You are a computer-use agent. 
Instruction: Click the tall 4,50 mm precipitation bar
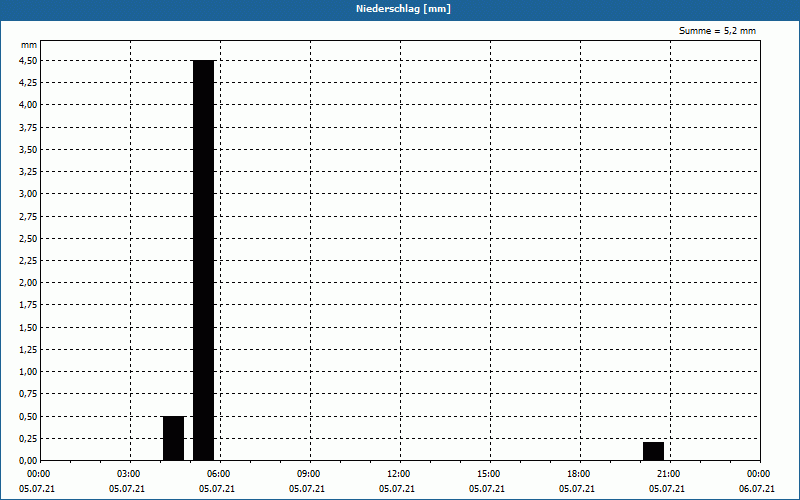[x=204, y=260]
